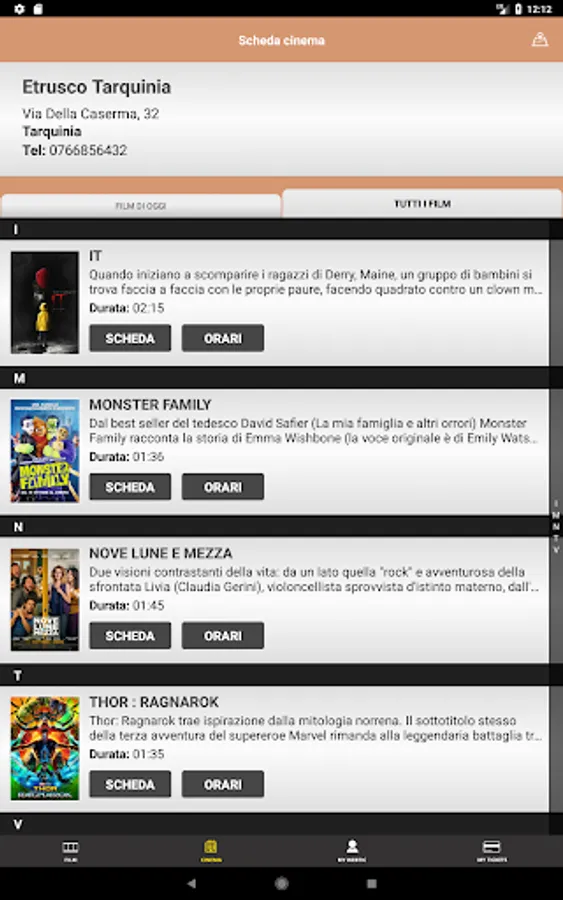Select the TUTTI I FILM tab
This screenshot has width=563, height=900.
point(422,203)
